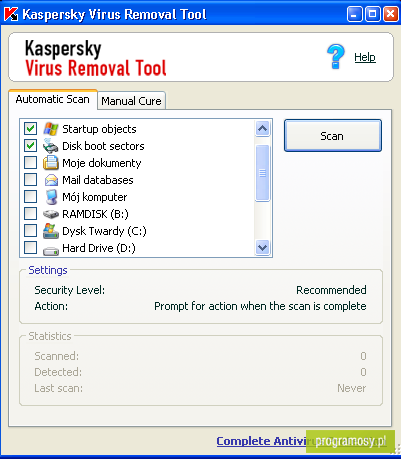Click the Scanned: label

pos(57,356)
